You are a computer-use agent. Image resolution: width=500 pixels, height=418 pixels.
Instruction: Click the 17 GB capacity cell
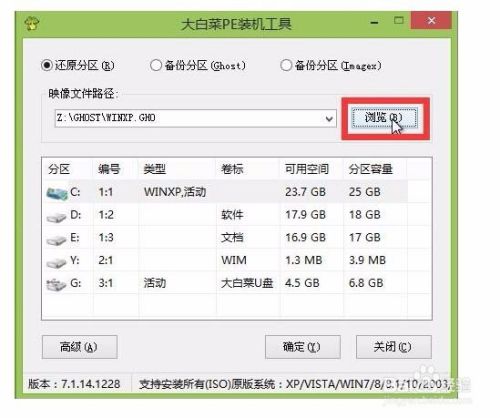[365, 237]
